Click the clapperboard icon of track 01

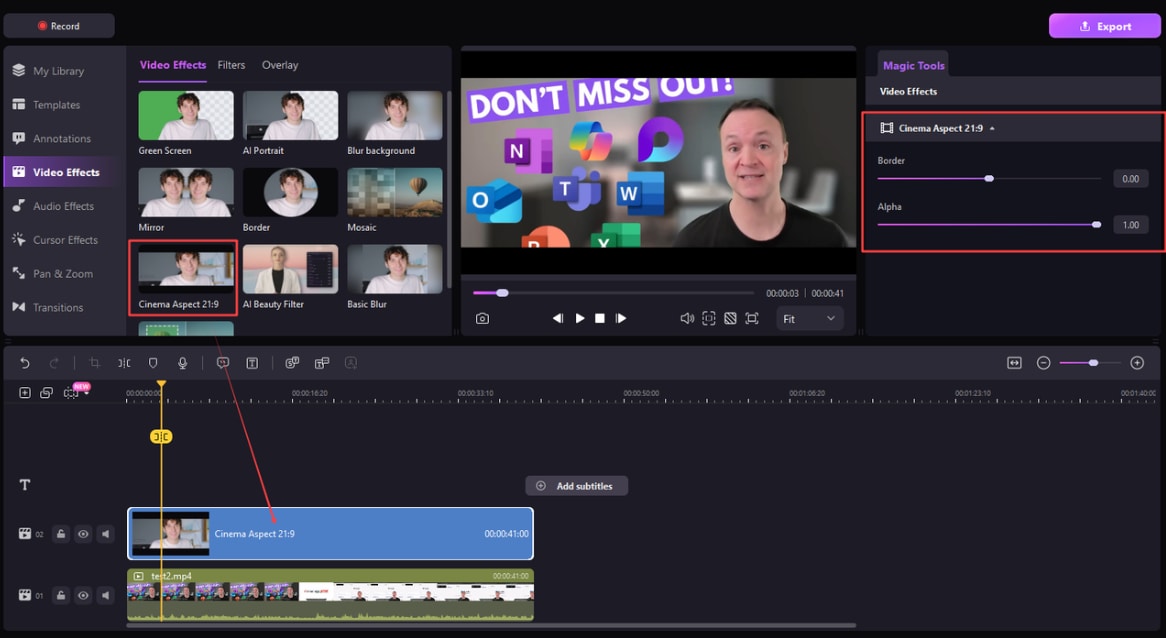(25, 595)
